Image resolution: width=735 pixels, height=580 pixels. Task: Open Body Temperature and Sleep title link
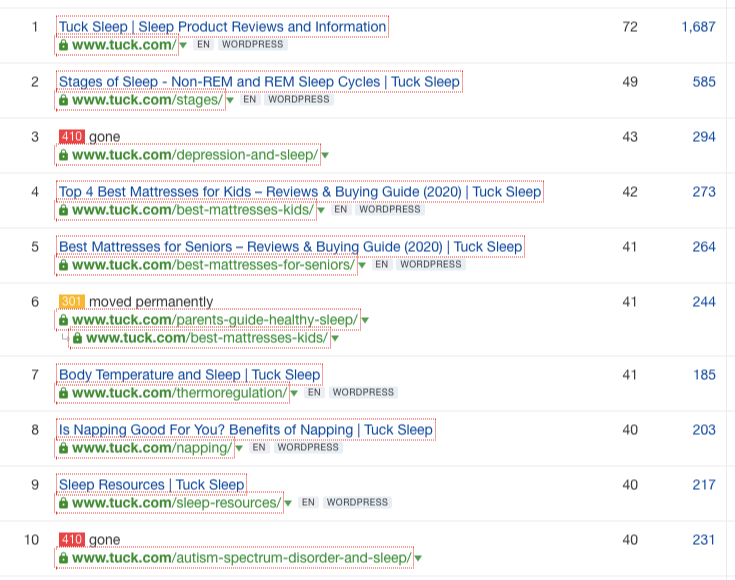click(x=189, y=375)
